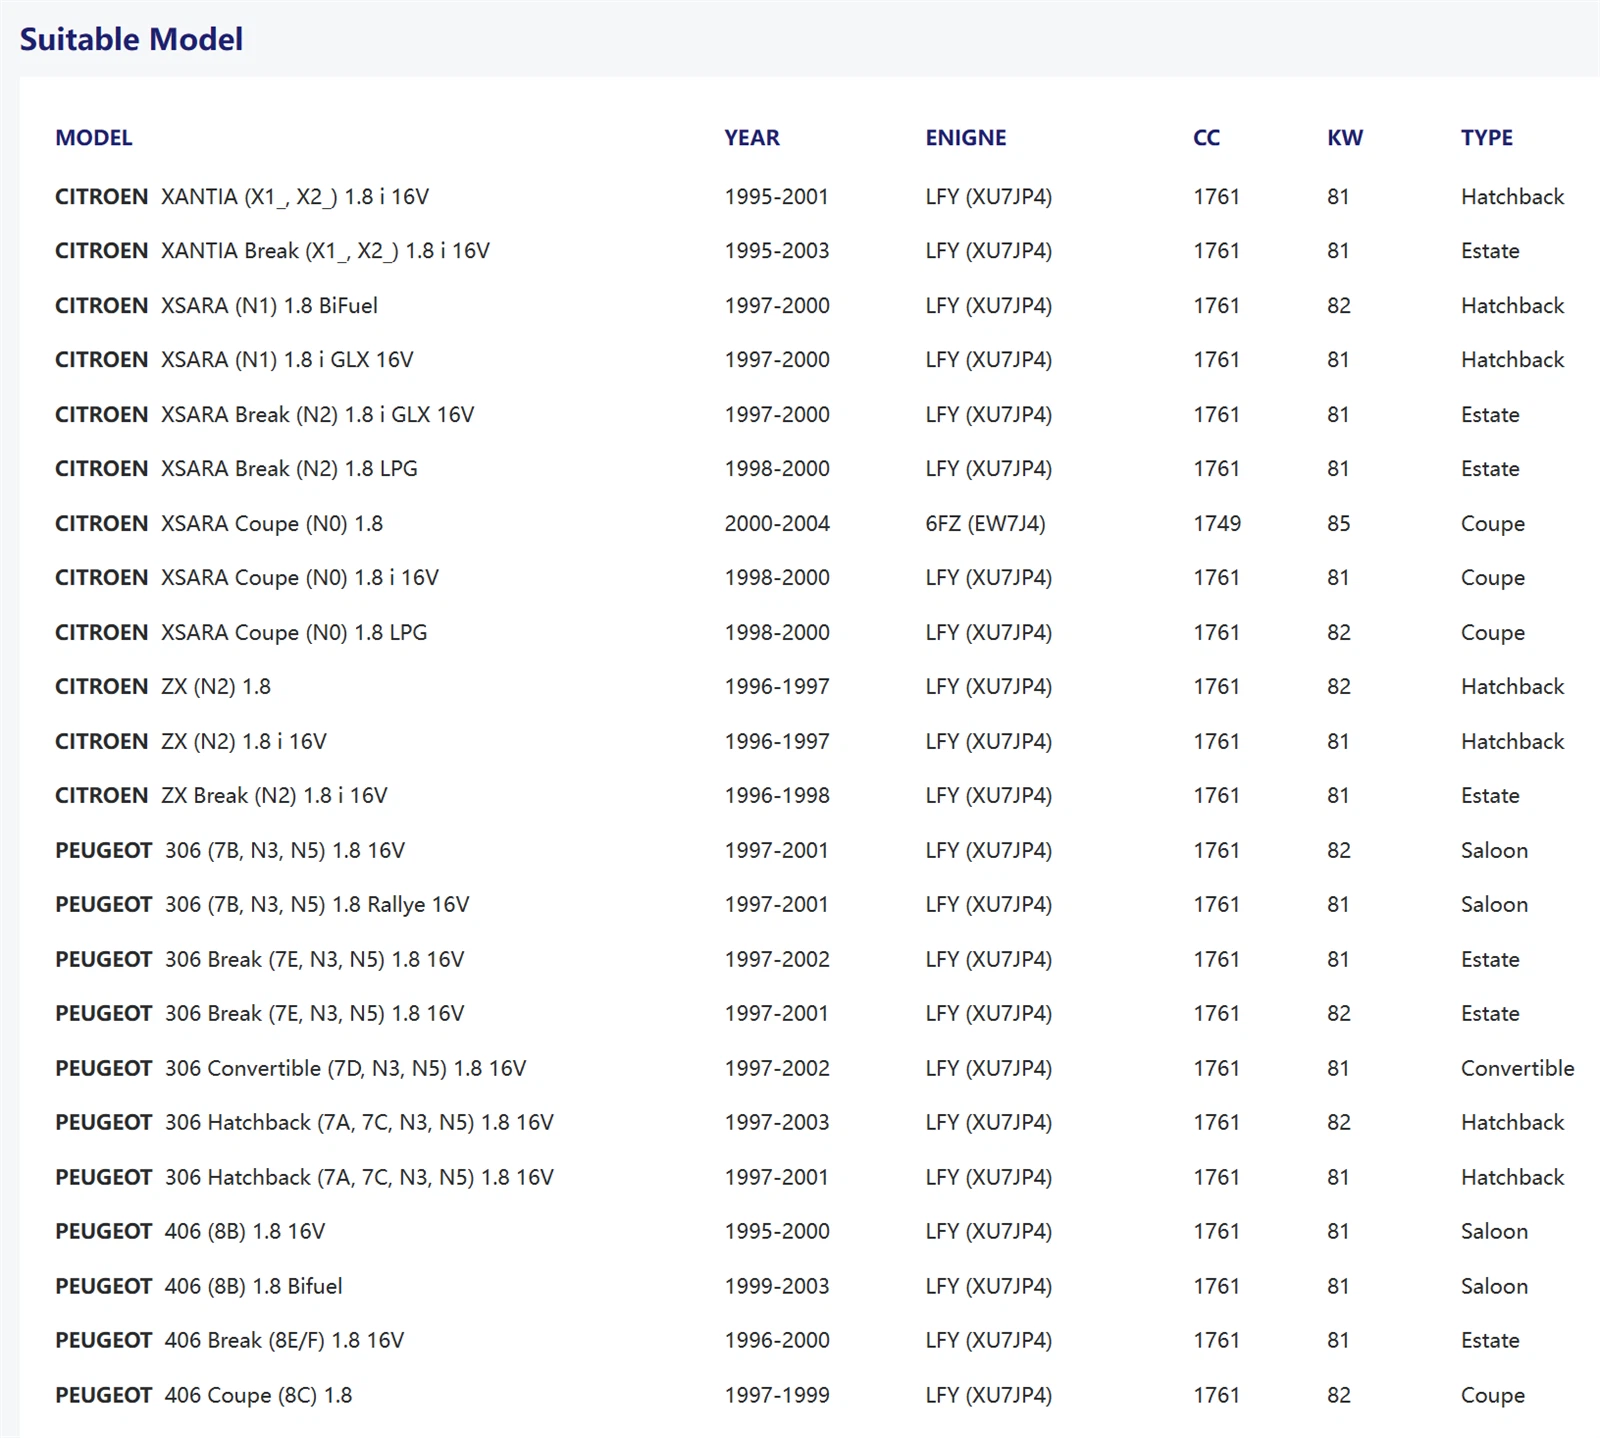The height and width of the screenshot is (1438, 1600).
Task: Click 'Convertible' in the TYPE column
Action: coord(1517,1069)
